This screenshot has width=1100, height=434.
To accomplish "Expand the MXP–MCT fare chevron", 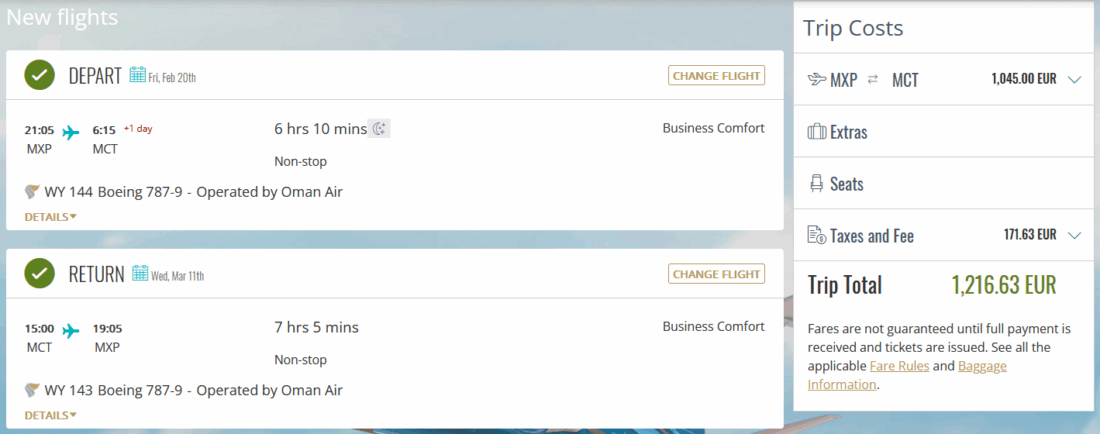I will [x=1075, y=80].
